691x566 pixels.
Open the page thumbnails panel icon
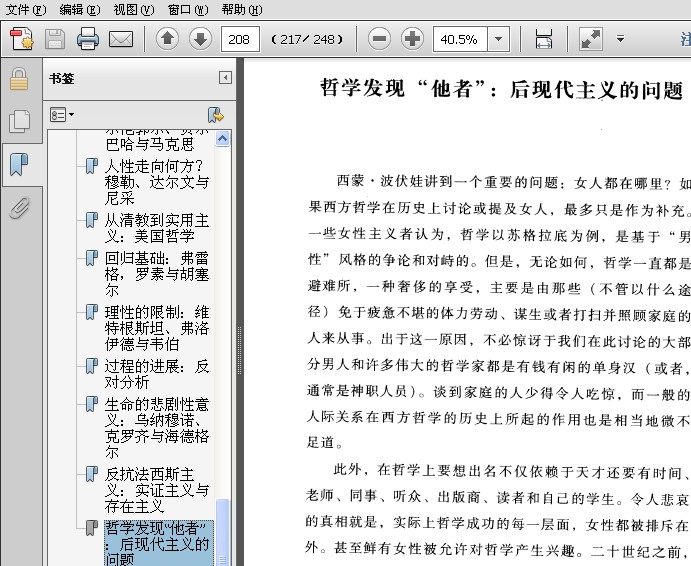coord(20,121)
